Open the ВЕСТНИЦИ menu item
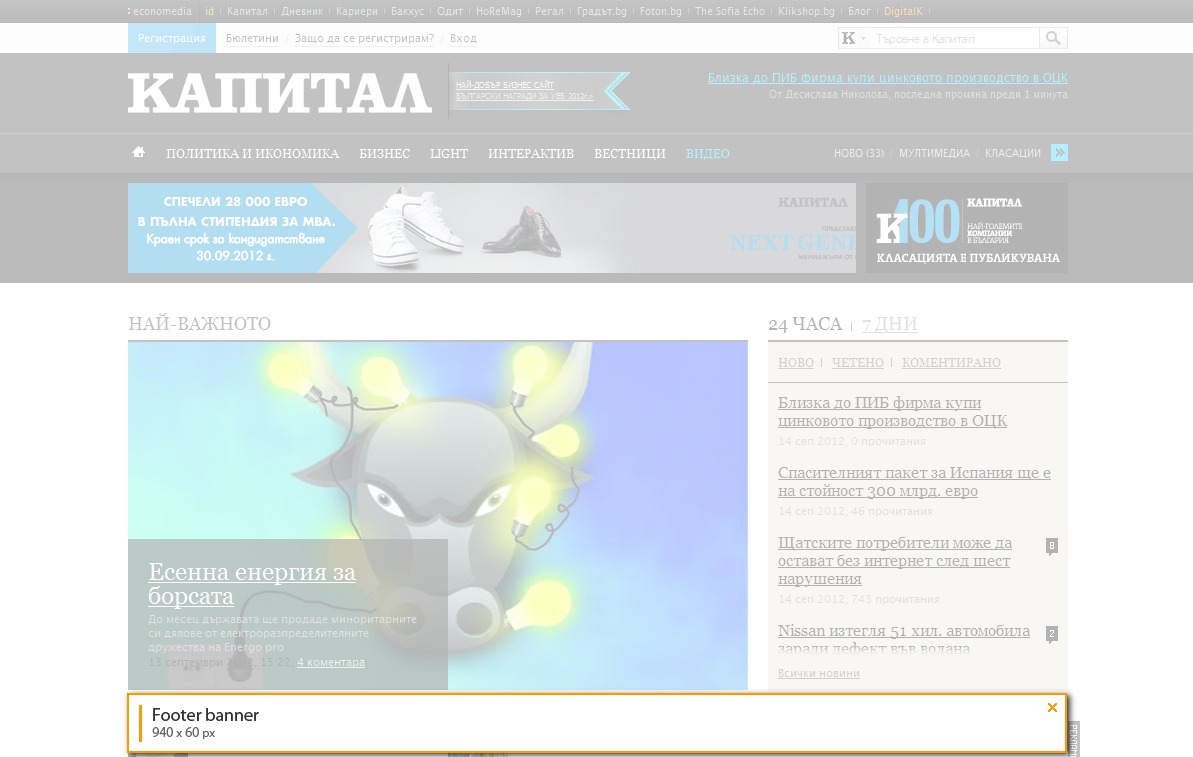 coord(630,153)
